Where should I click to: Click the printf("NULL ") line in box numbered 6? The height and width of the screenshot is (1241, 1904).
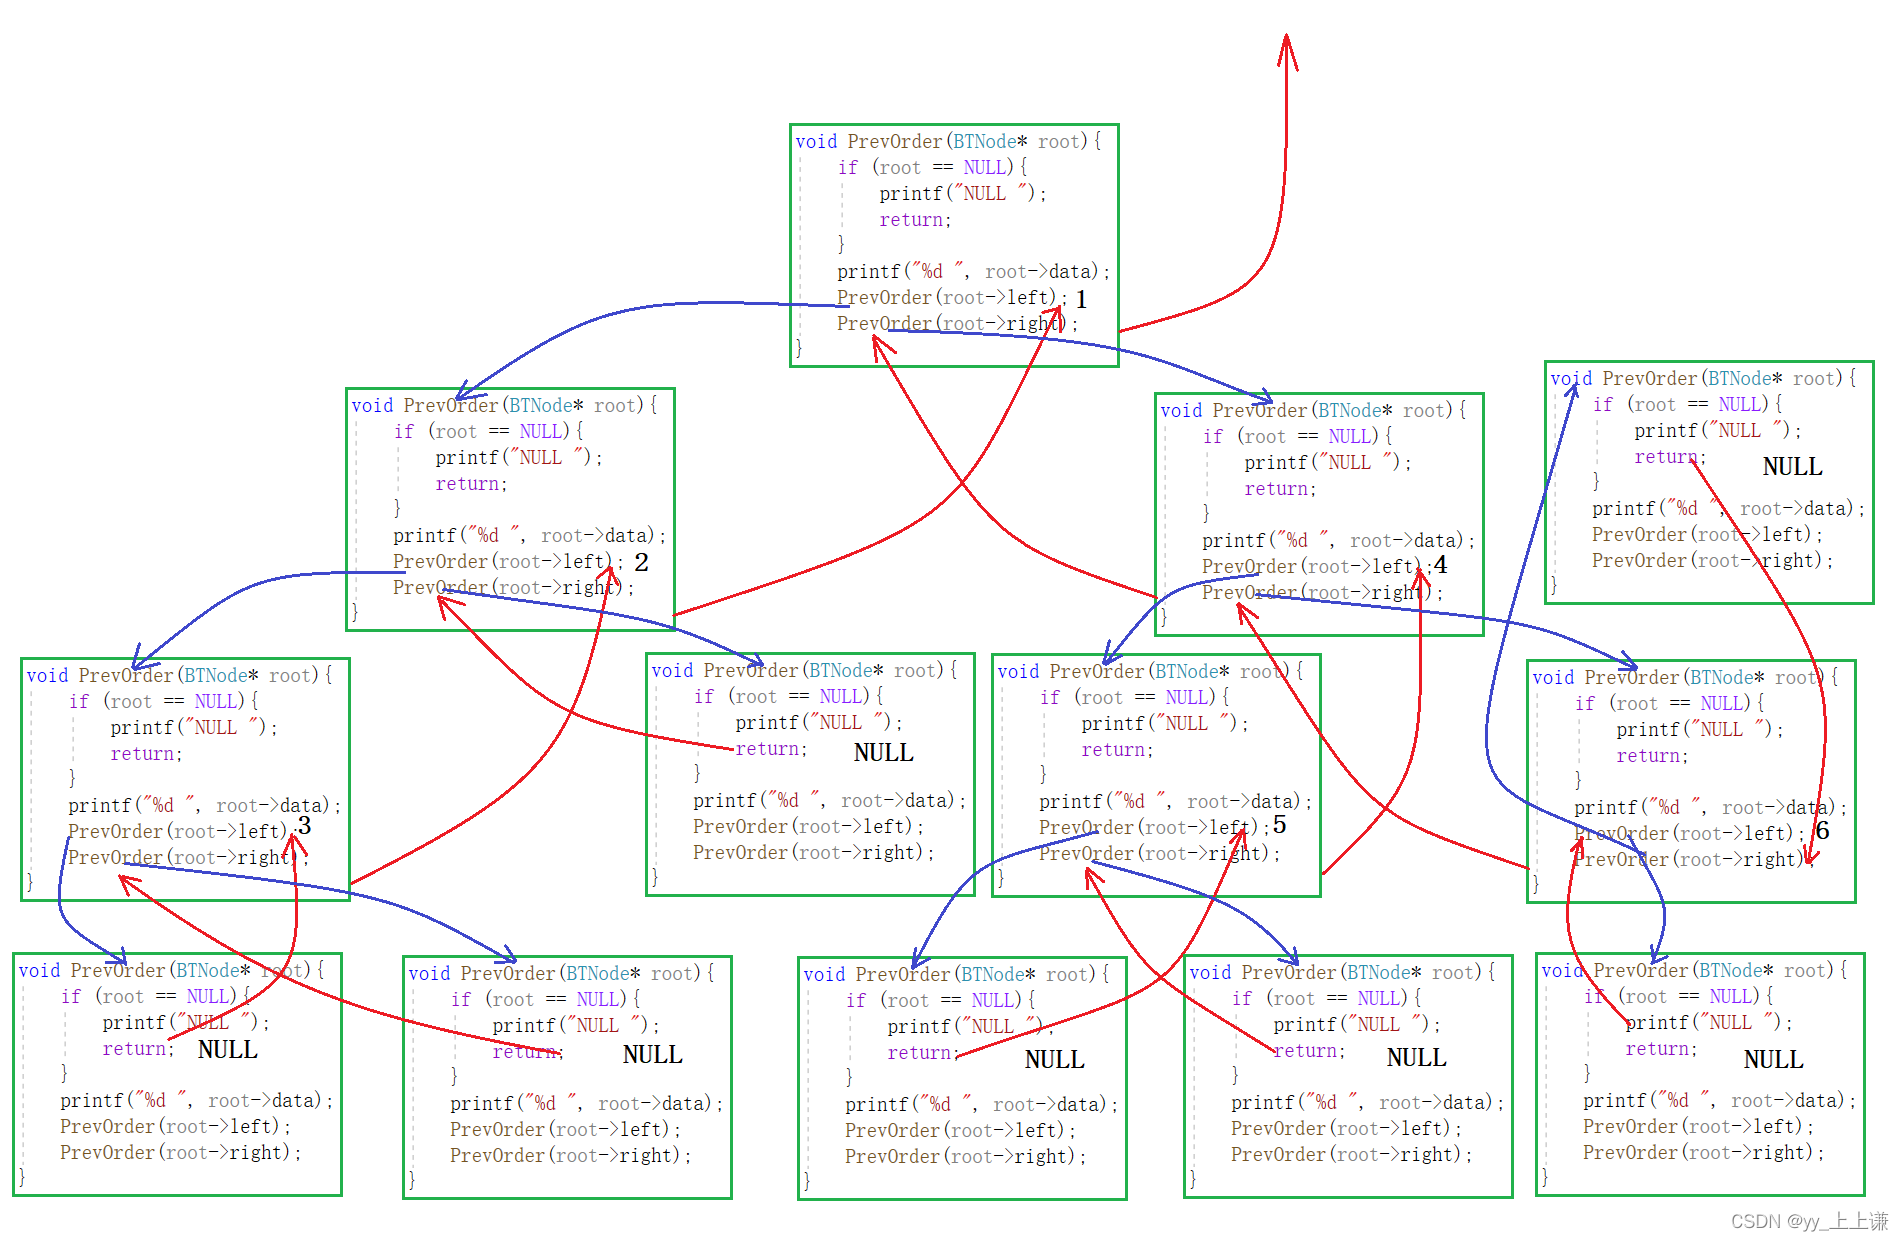(x=1700, y=730)
